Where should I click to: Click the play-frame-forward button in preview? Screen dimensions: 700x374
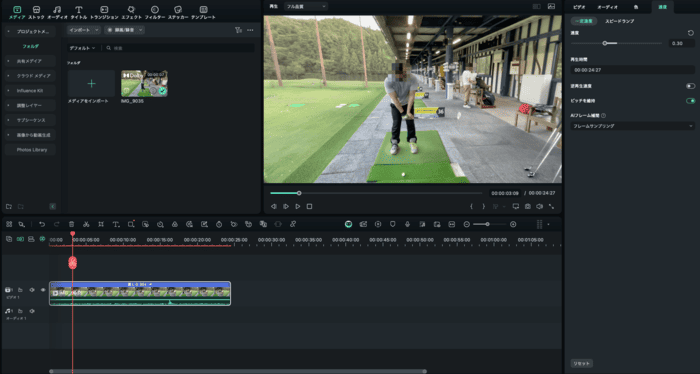pyautogui.click(x=286, y=207)
